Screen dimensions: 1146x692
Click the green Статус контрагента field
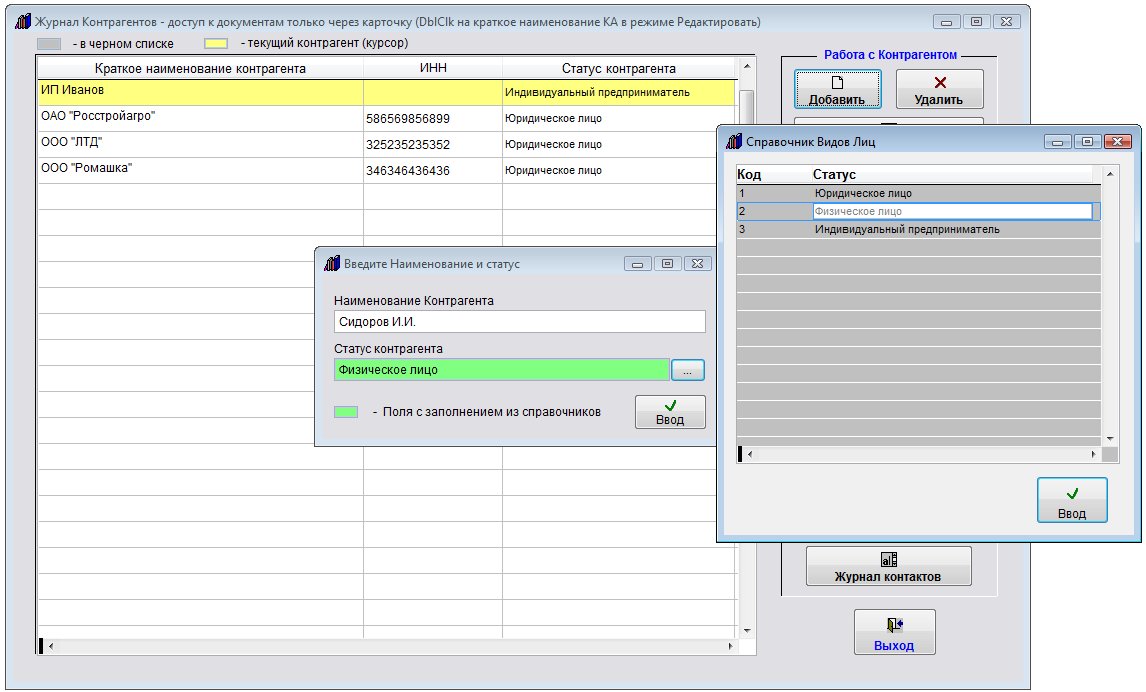pos(500,370)
